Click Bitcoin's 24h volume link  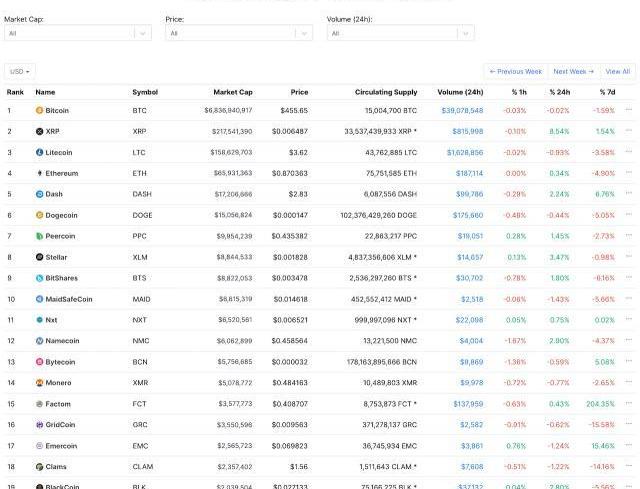tap(462, 110)
